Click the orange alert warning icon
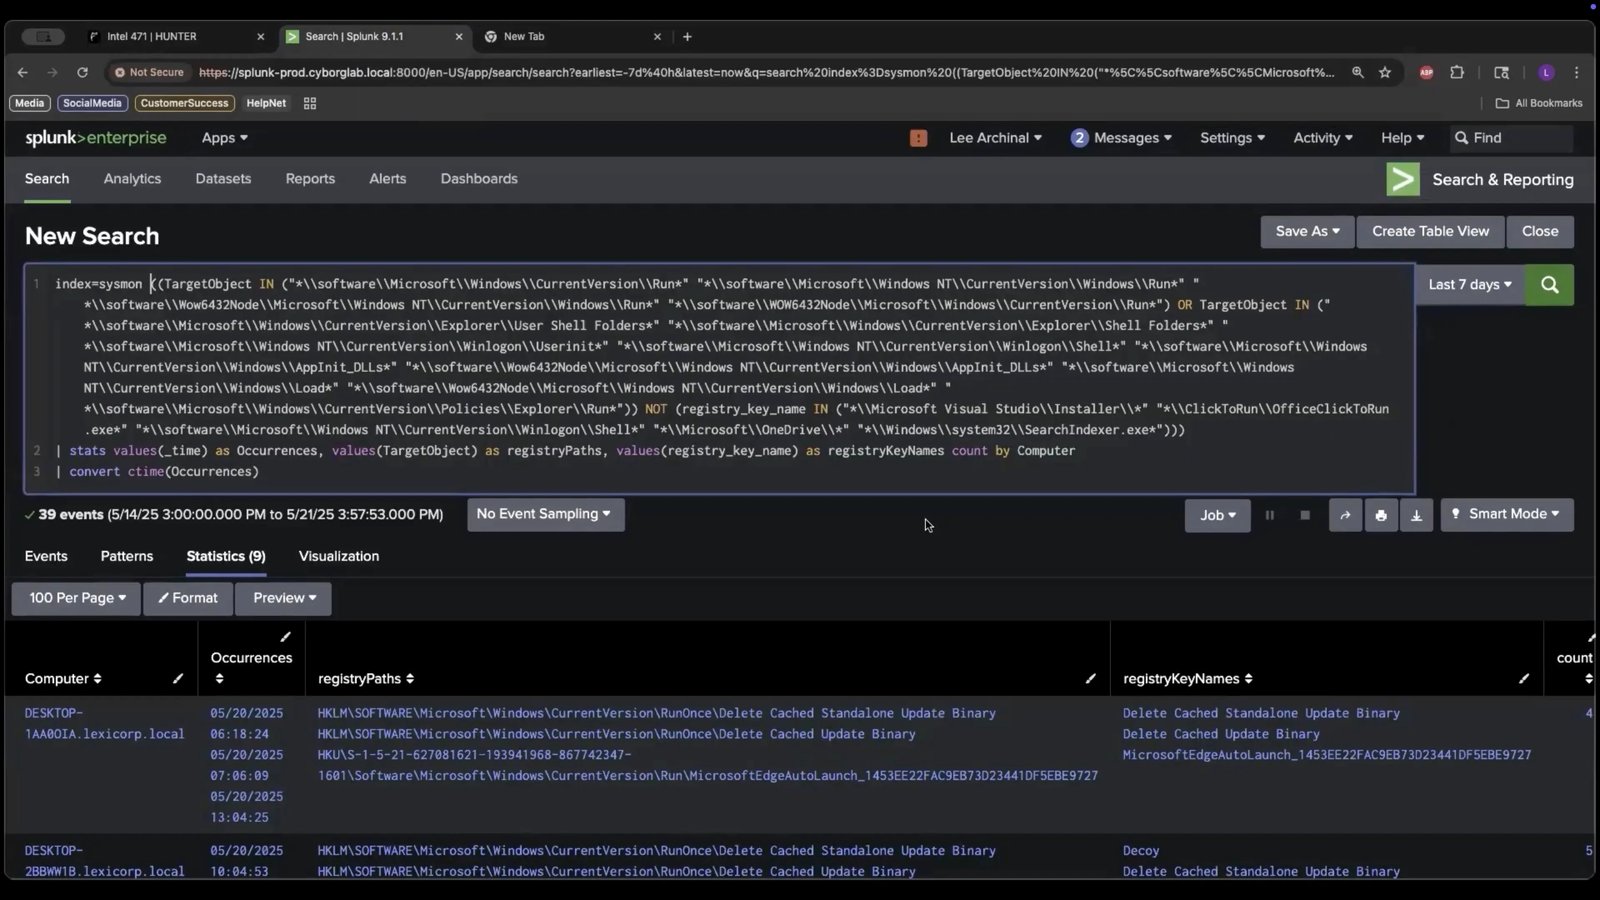The height and width of the screenshot is (900, 1600). pos(918,138)
